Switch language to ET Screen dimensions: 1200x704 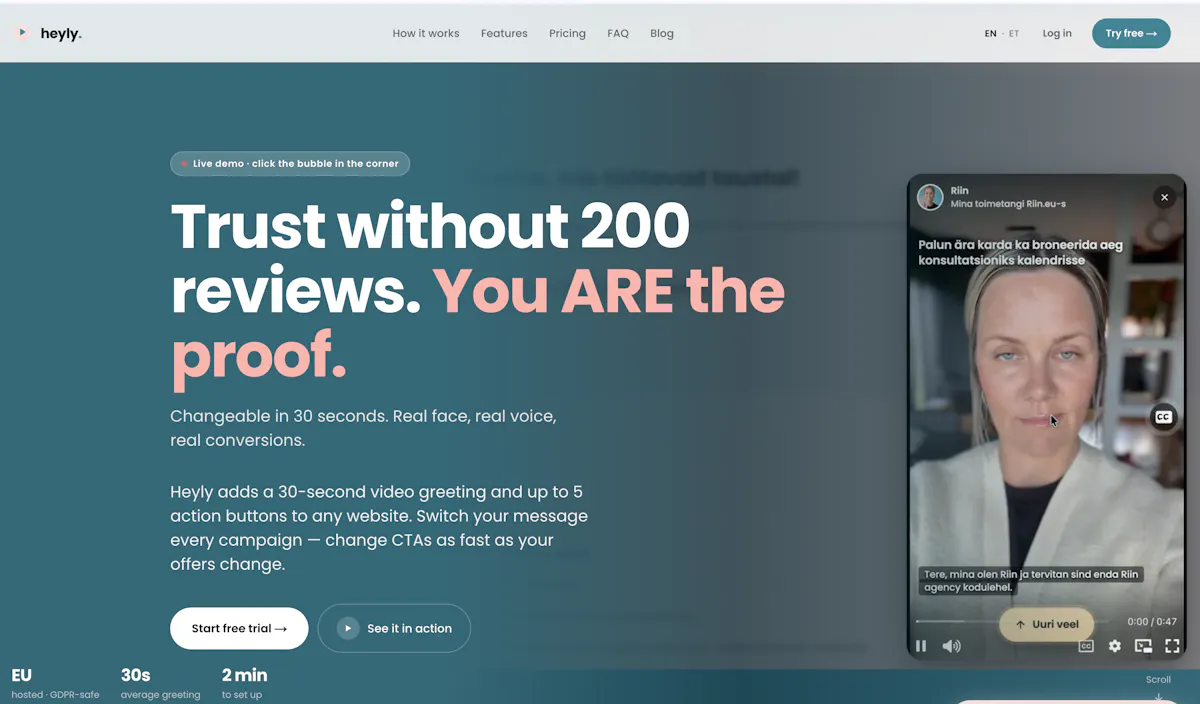click(1014, 33)
